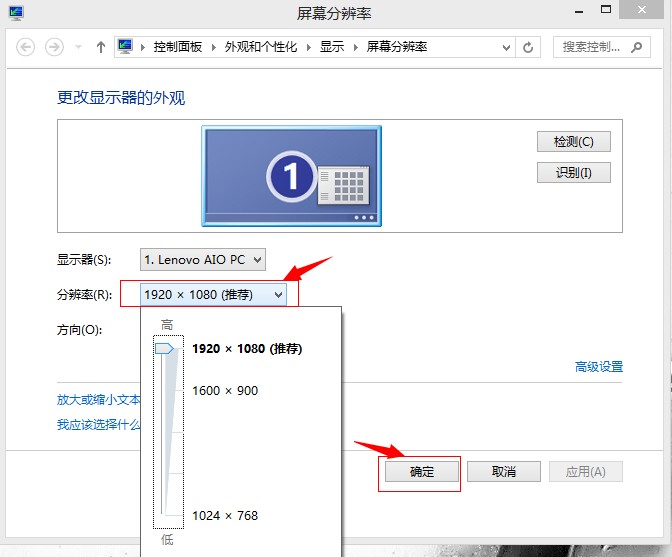The image size is (672, 557).
Task: Select the monitor 1 display thumbnail
Action: click(291, 177)
